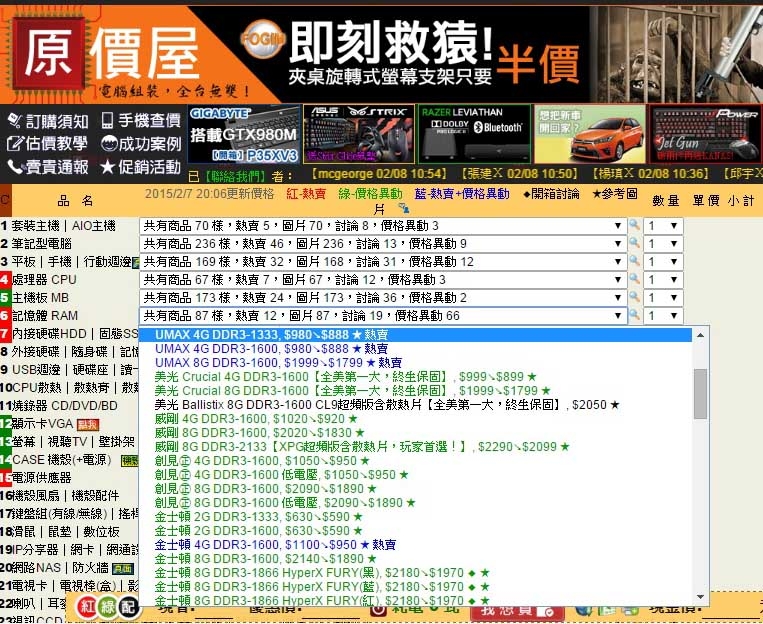The image size is (763, 624).
Task: Click the Gigabyte GTX980M P35XV3 ad thumbnail
Action: pyautogui.click(x=244, y=134)
